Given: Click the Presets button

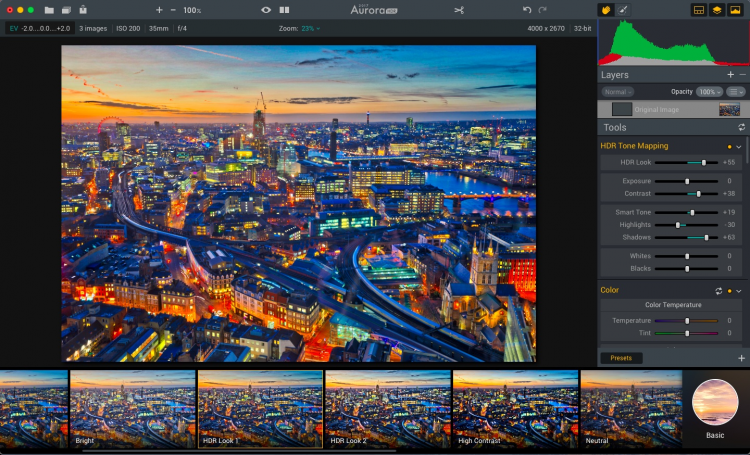Looking at the screenshot, I should (x=621, y=358).
